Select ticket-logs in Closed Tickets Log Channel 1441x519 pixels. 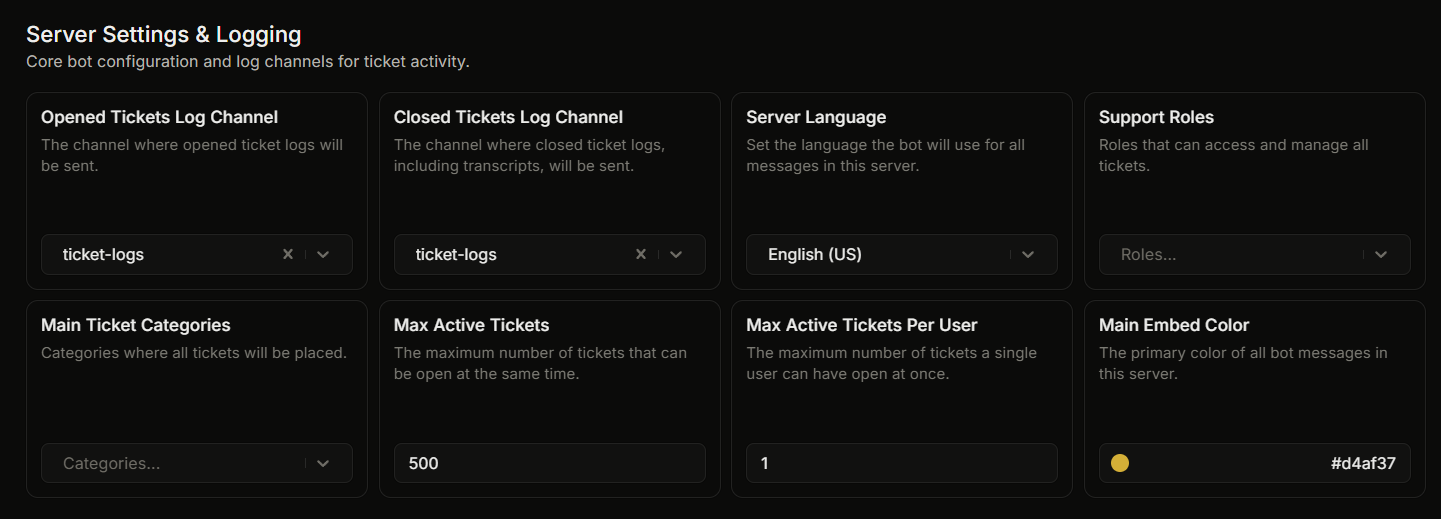pyautogui.click(x=456, y=254)
